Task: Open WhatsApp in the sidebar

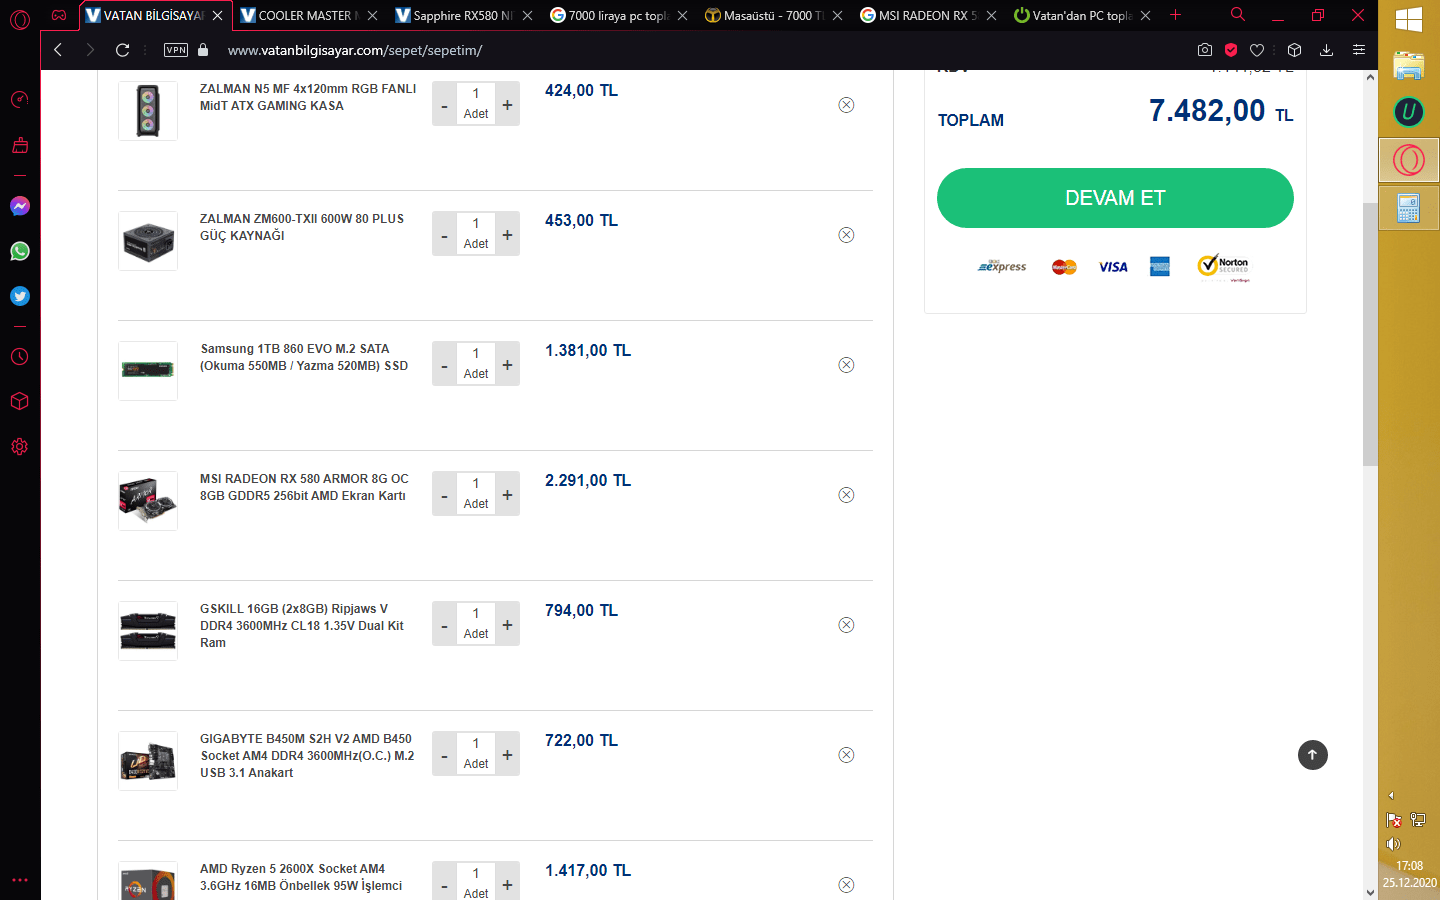Action: pyautogui.click(x=20, y=251)
